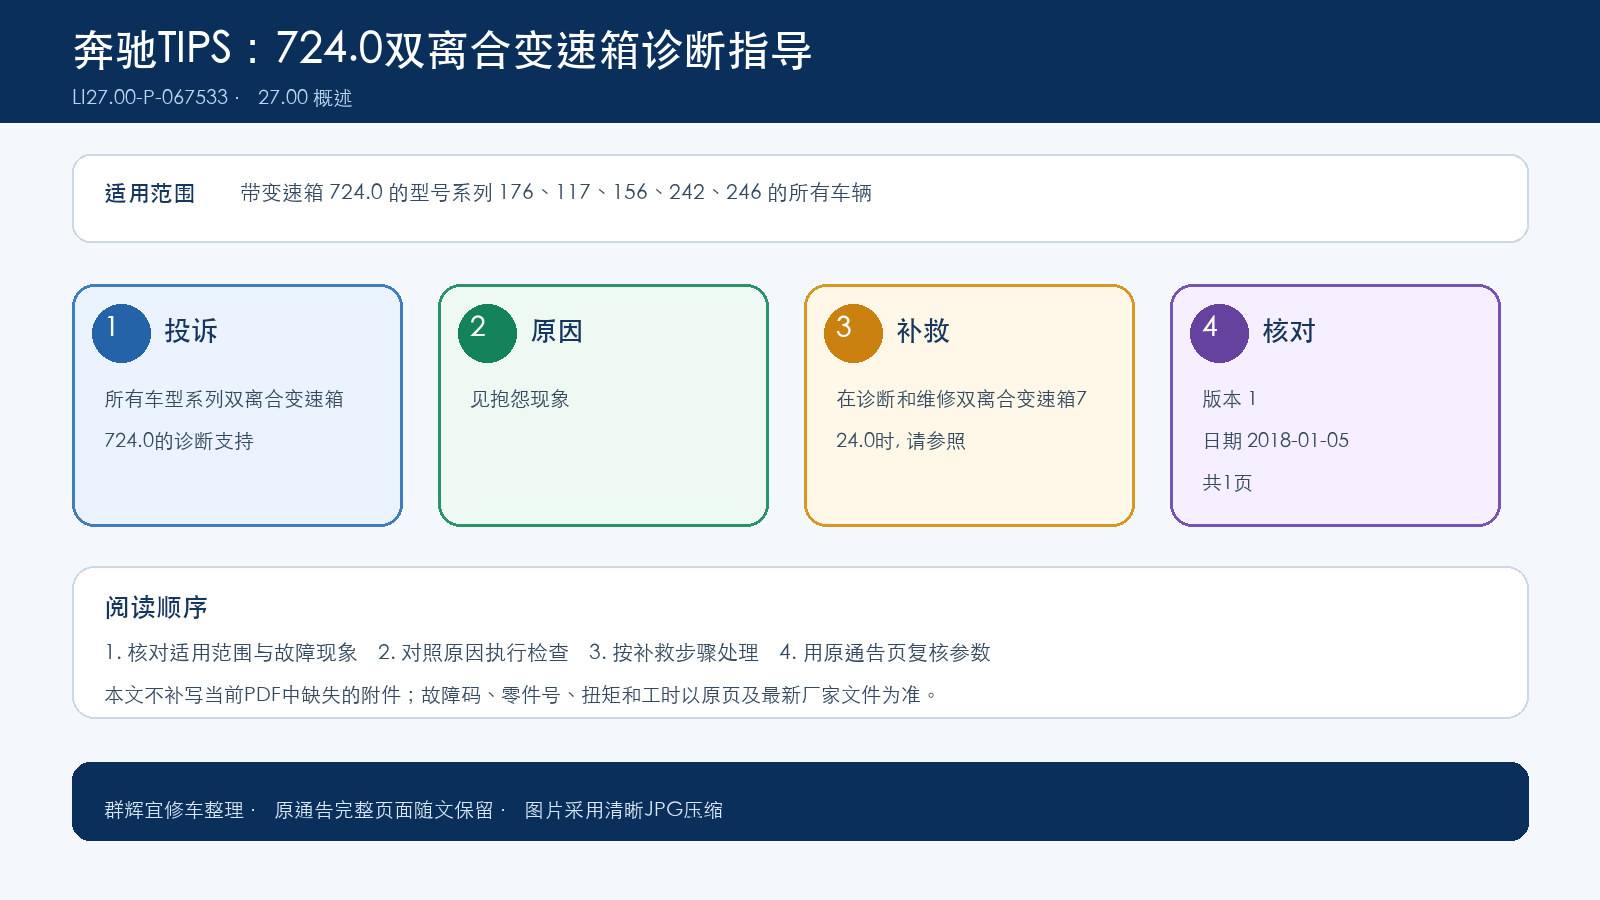Screen dimensions: 1600x900
Task: Click the 投诉 card heading
Action: [191, 331]
